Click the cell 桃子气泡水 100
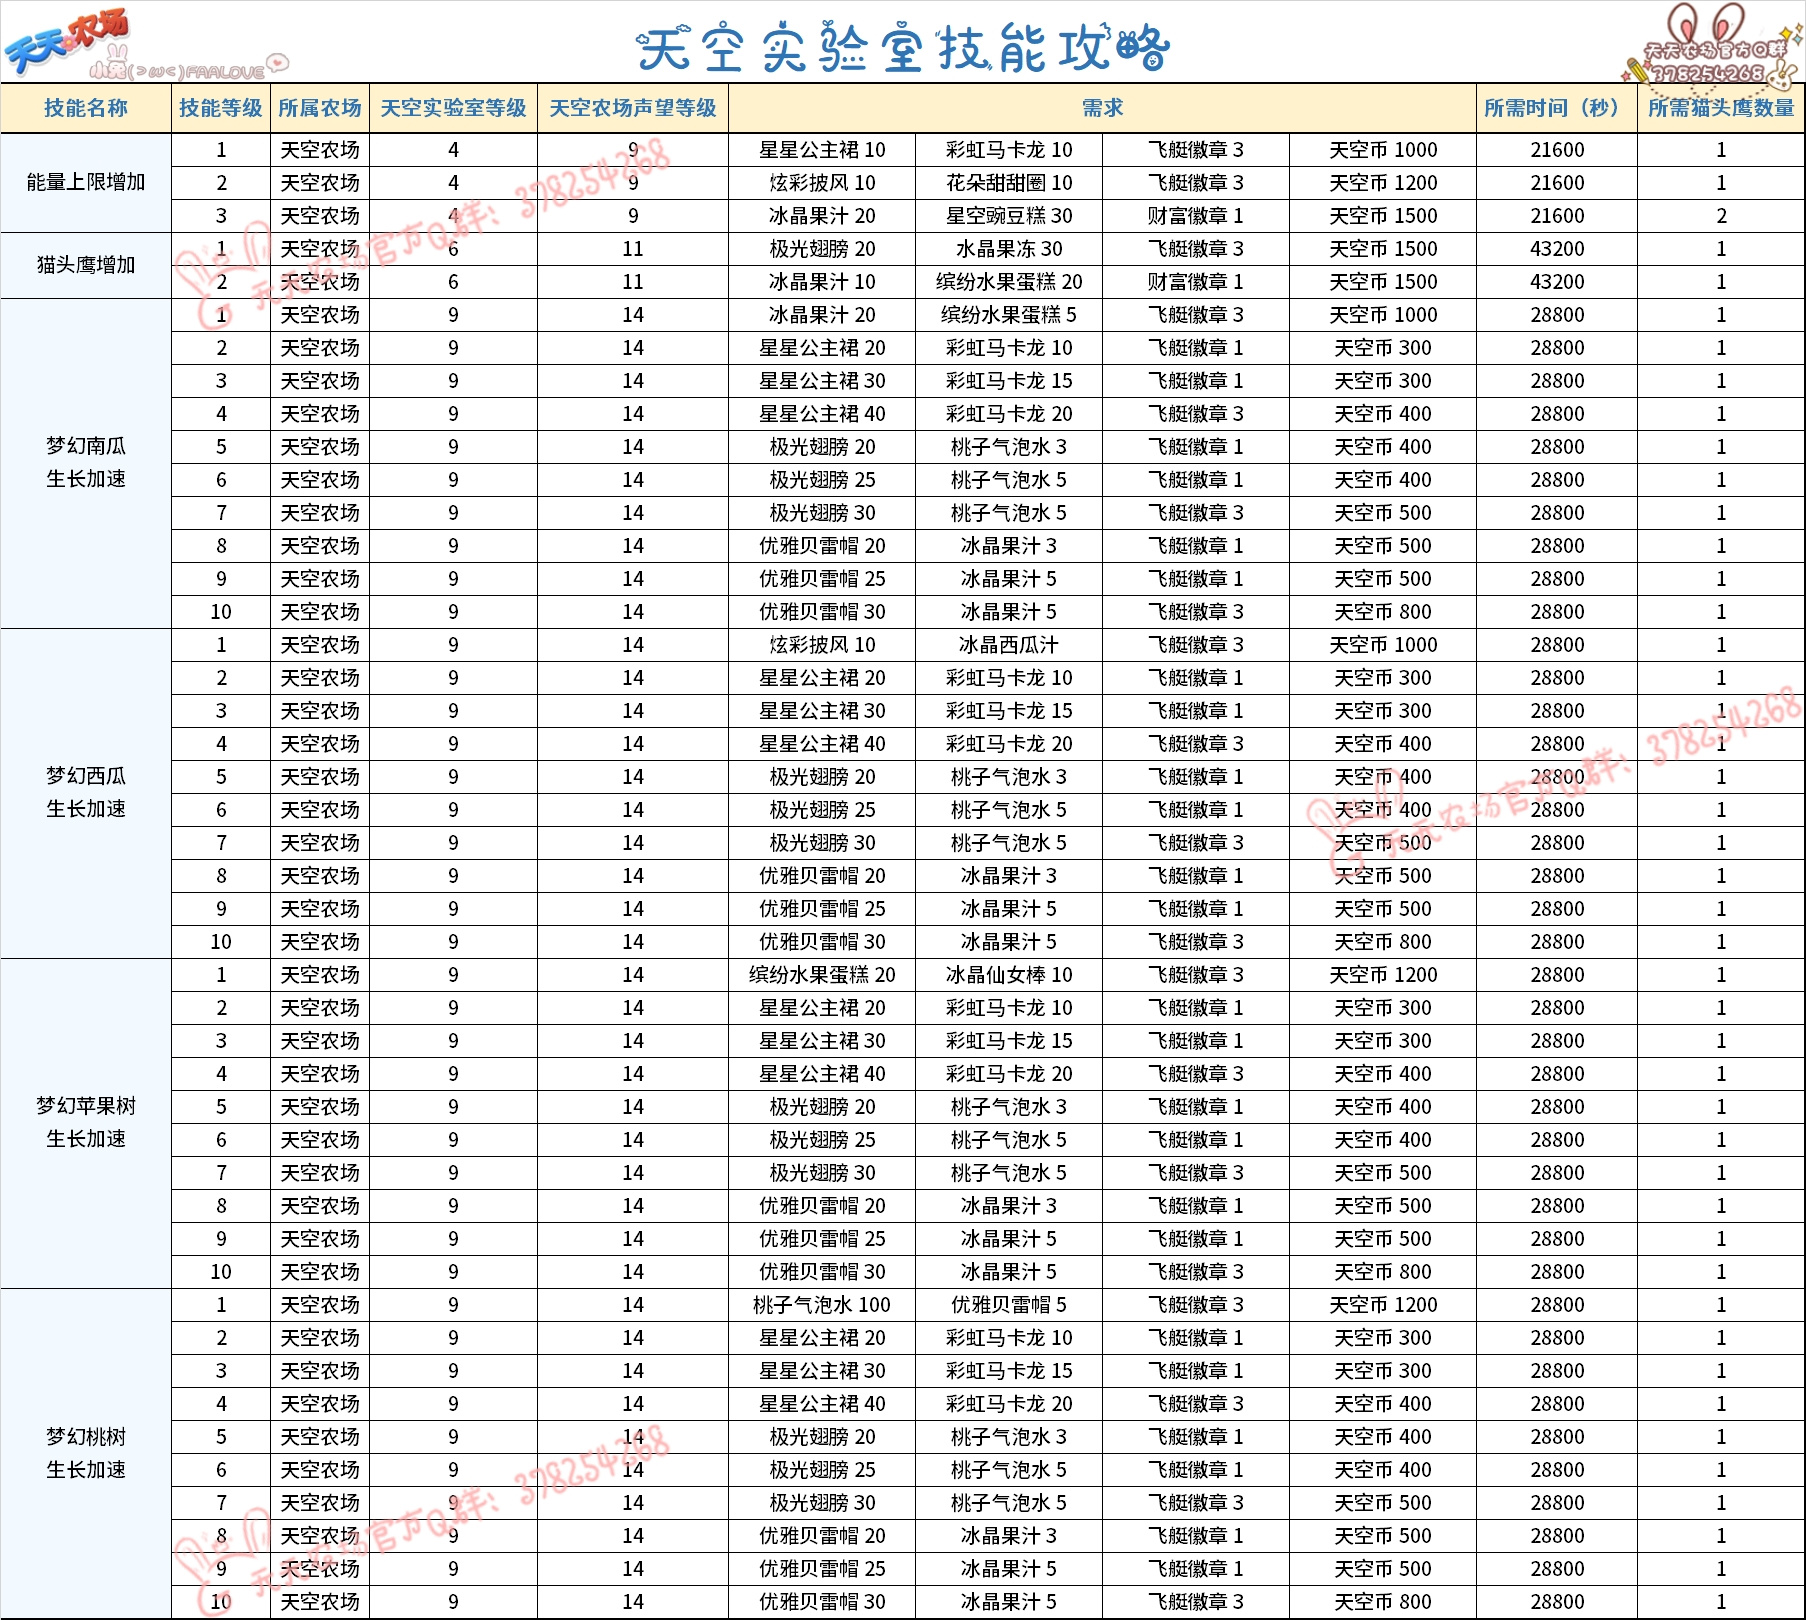Image resolution: width=1806 pixels, height=1620 pixels. tap(822, 1305)
